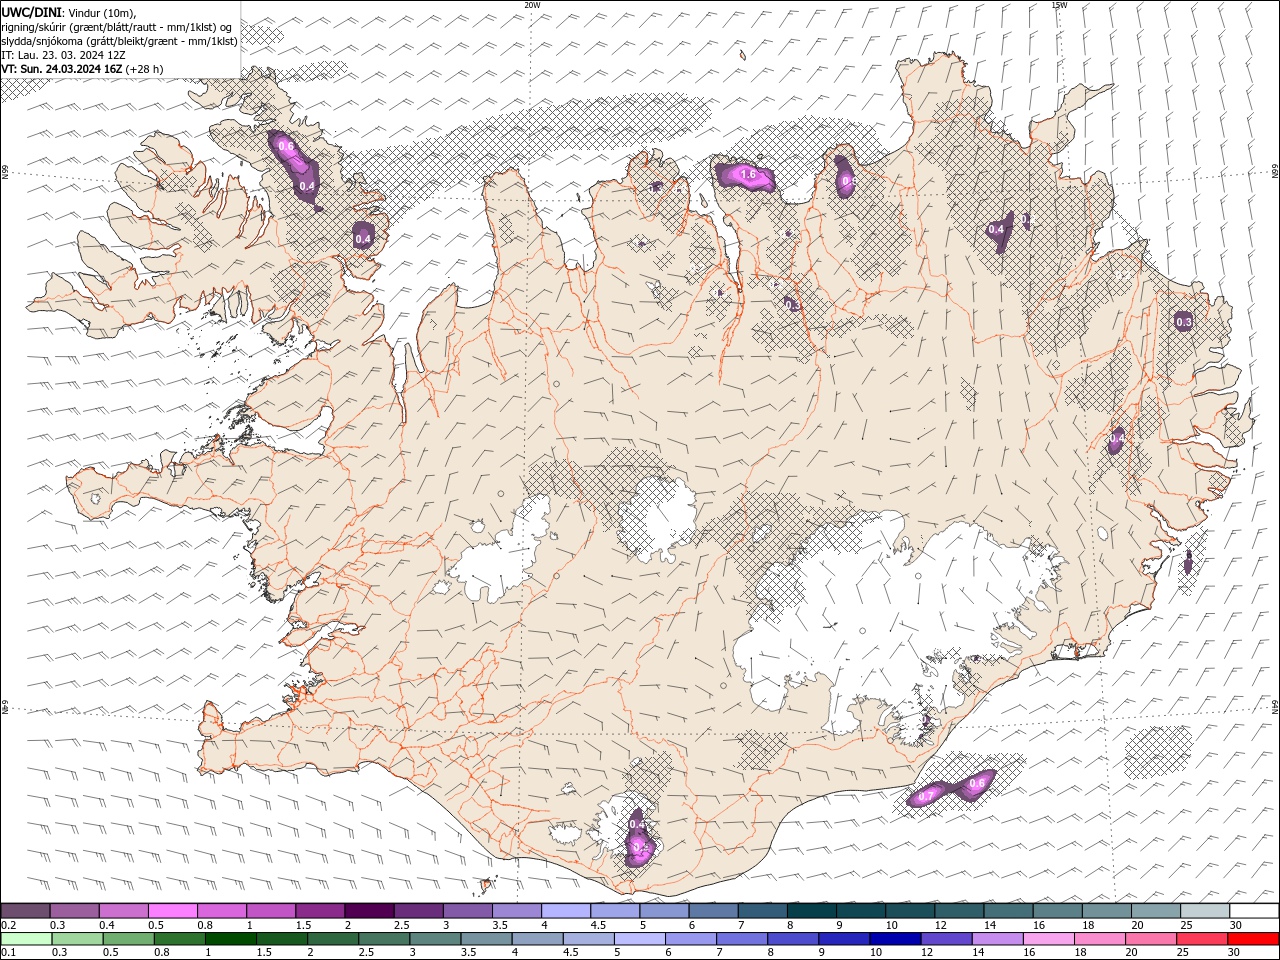Pick the lower legend swatch labeled 2.5

[385, 939]
